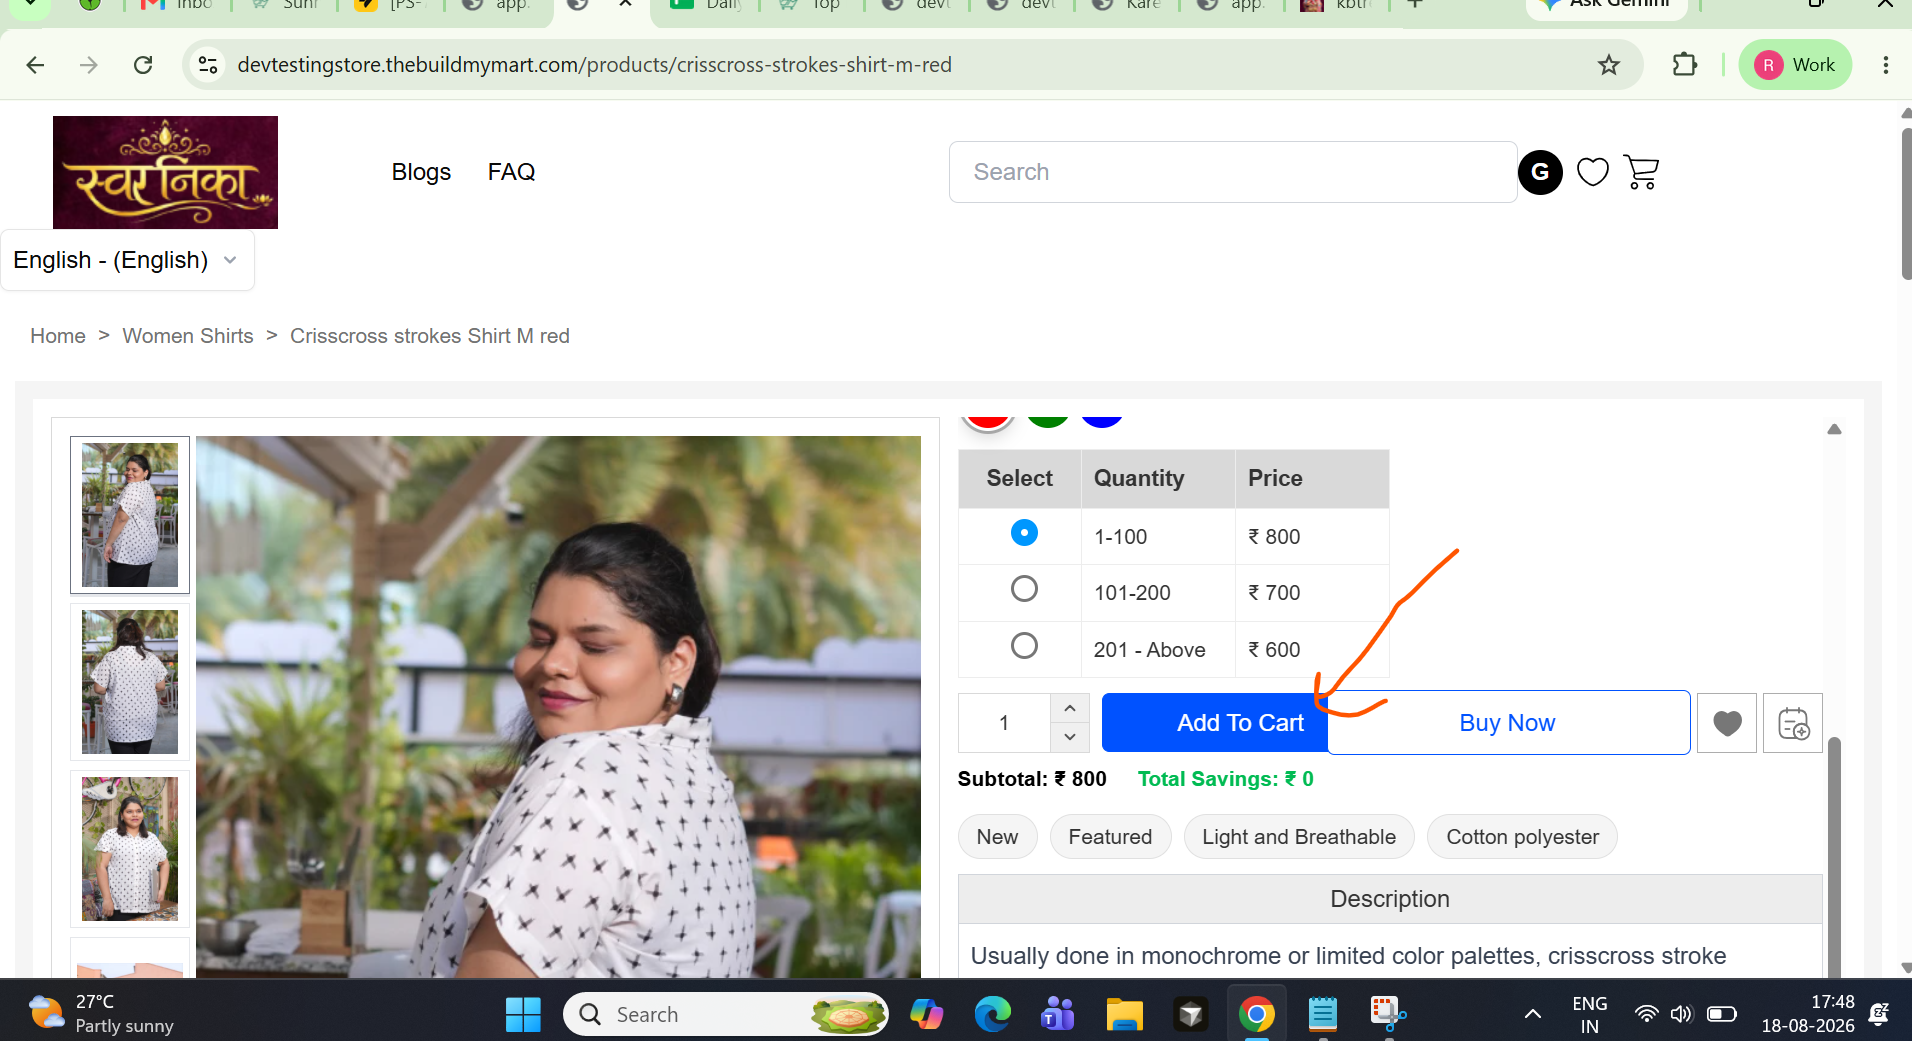Increase the quantity with the up arrow

point(1070,708)
